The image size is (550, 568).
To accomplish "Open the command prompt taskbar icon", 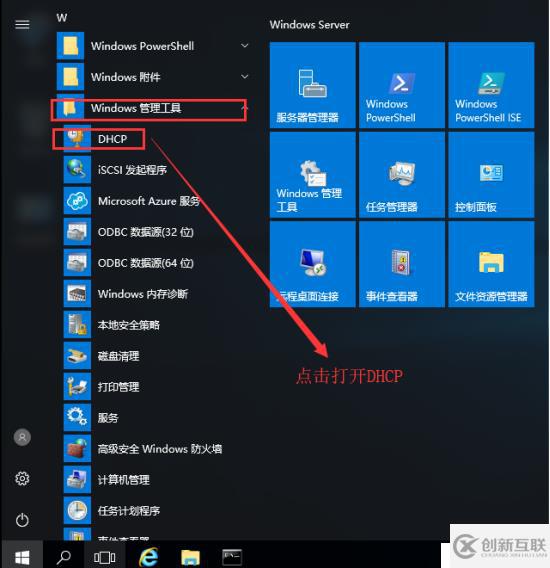I will pos(232,557).
